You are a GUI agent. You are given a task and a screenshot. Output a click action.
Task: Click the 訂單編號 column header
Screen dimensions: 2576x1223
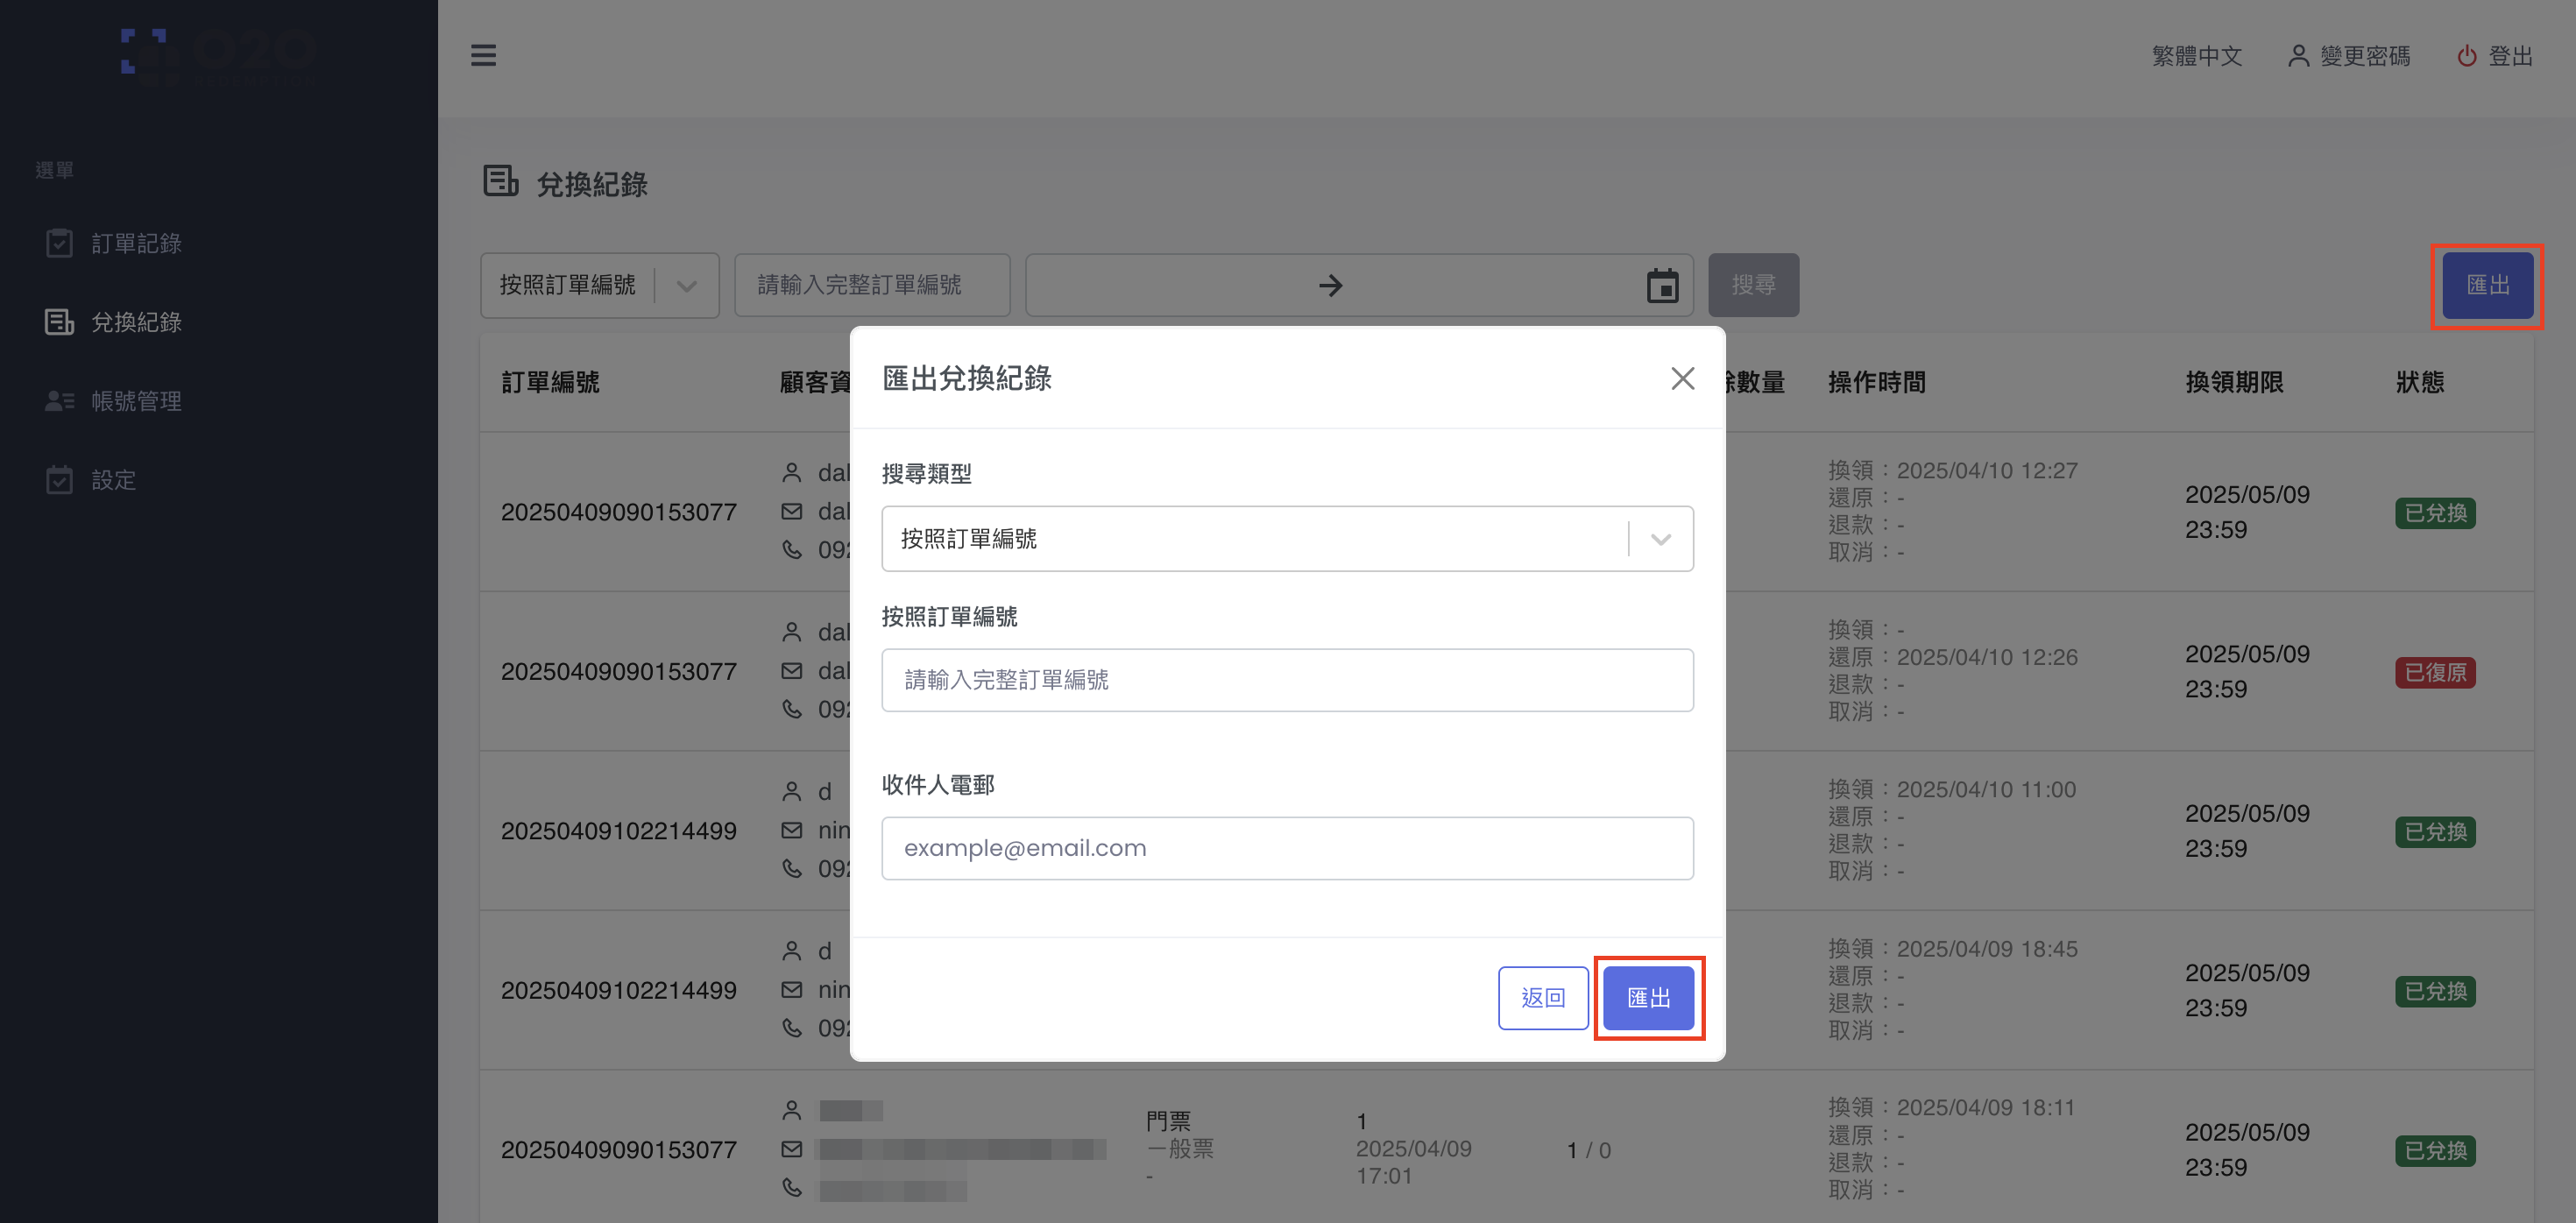[549, 382]
